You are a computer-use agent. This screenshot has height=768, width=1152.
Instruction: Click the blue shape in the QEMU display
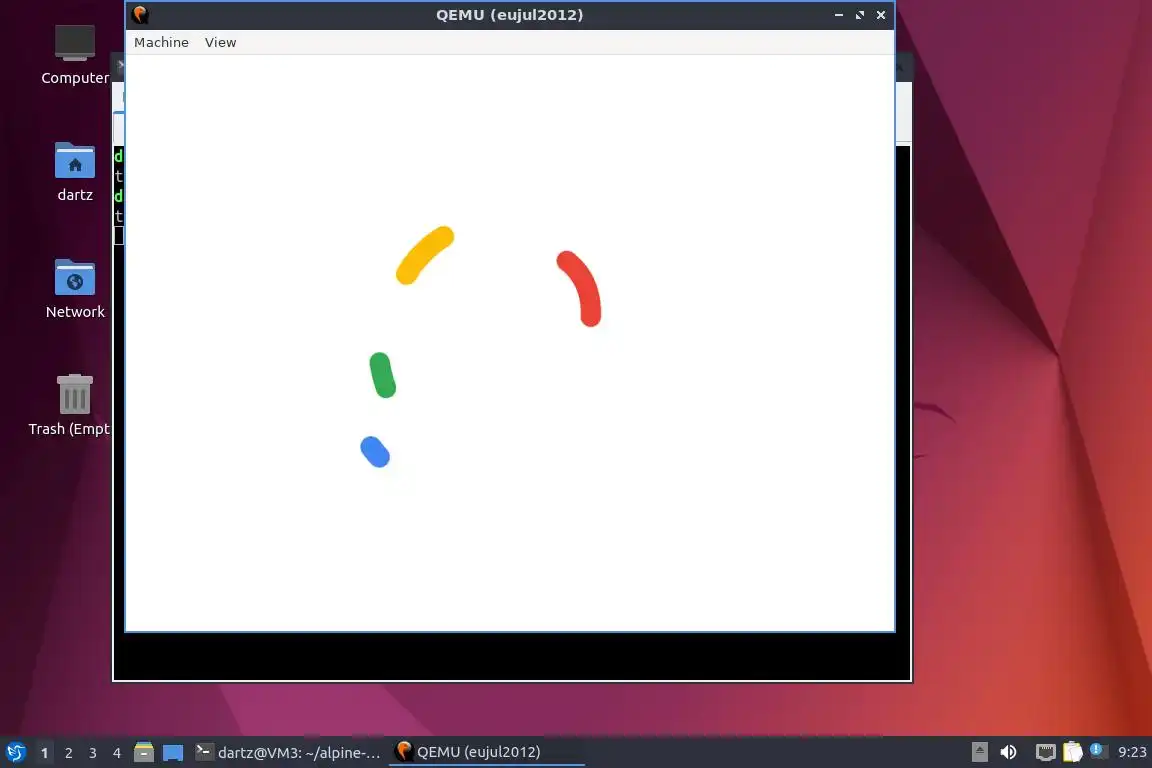pyautogui.click(x=375, y=452)
